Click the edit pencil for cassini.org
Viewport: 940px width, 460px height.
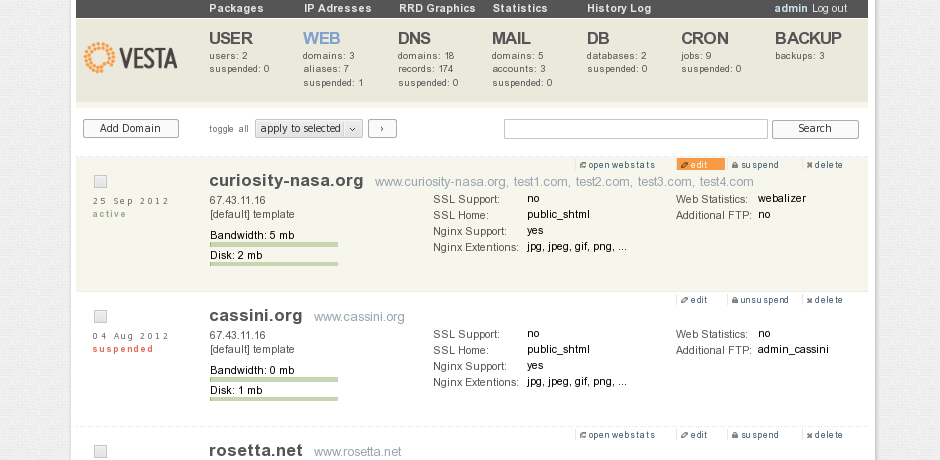click(x=694, y=300)
